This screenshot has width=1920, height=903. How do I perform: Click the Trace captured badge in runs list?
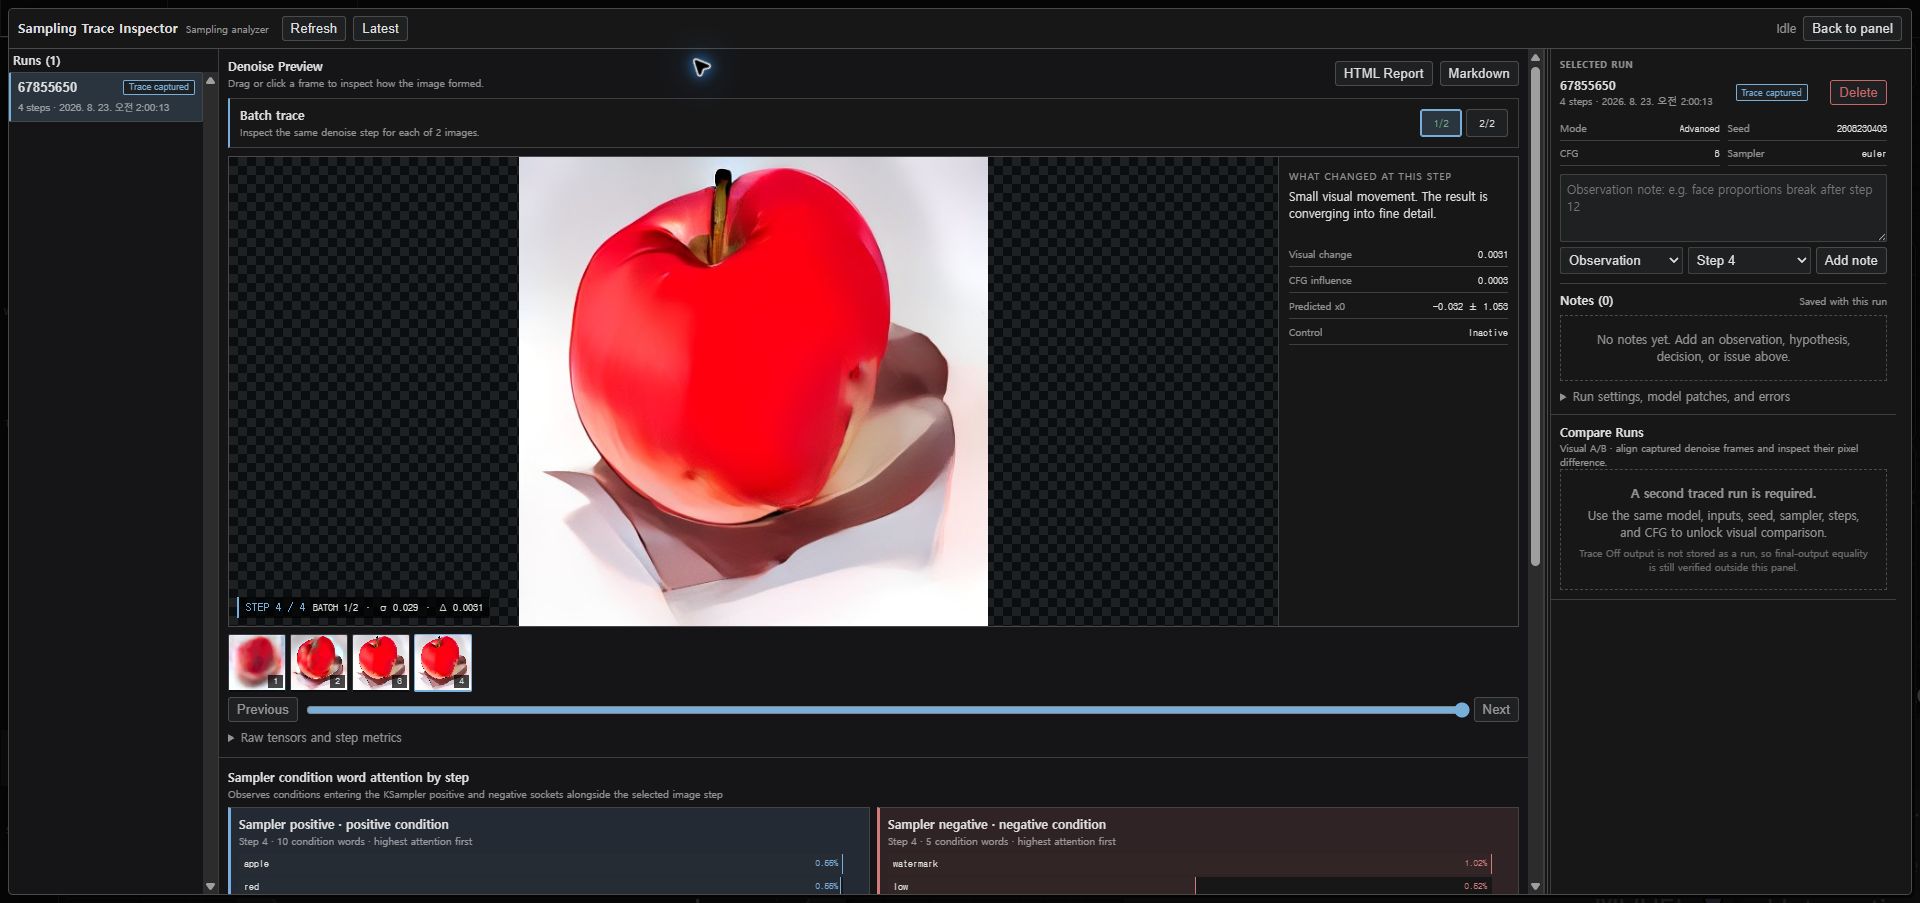[158, 87]
